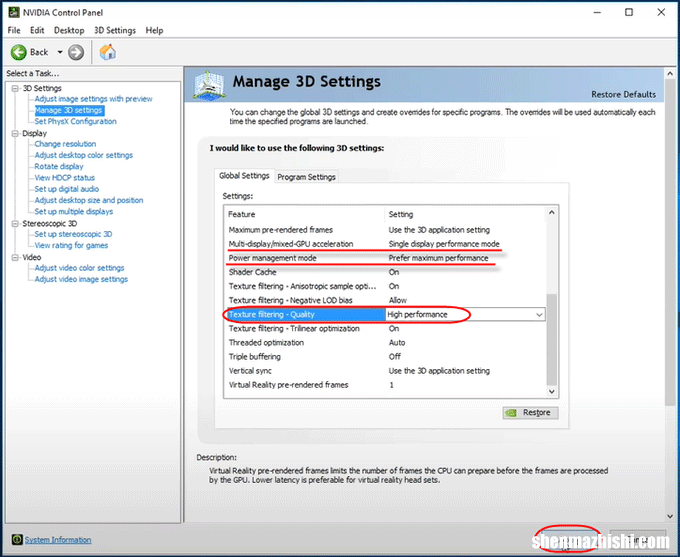Image resolution: width=680 pixels, height=557 pixels.
Task: Click settings list scroll down arrow
Action: (552, 391)
